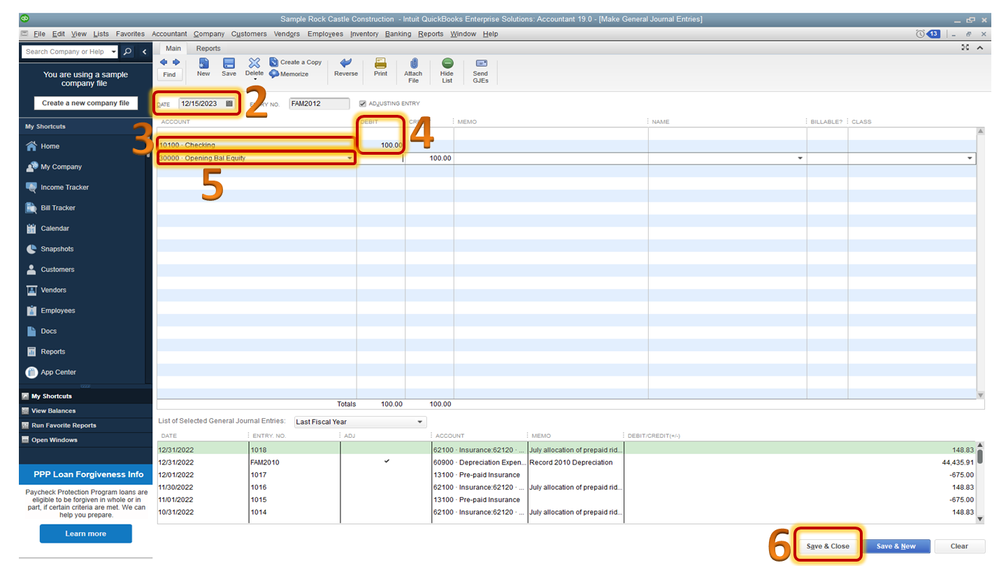Open the Opening Bal Equity account dropdown
Image resolution: width=999 pixels, height=566 pixels.
click(349, 158)
